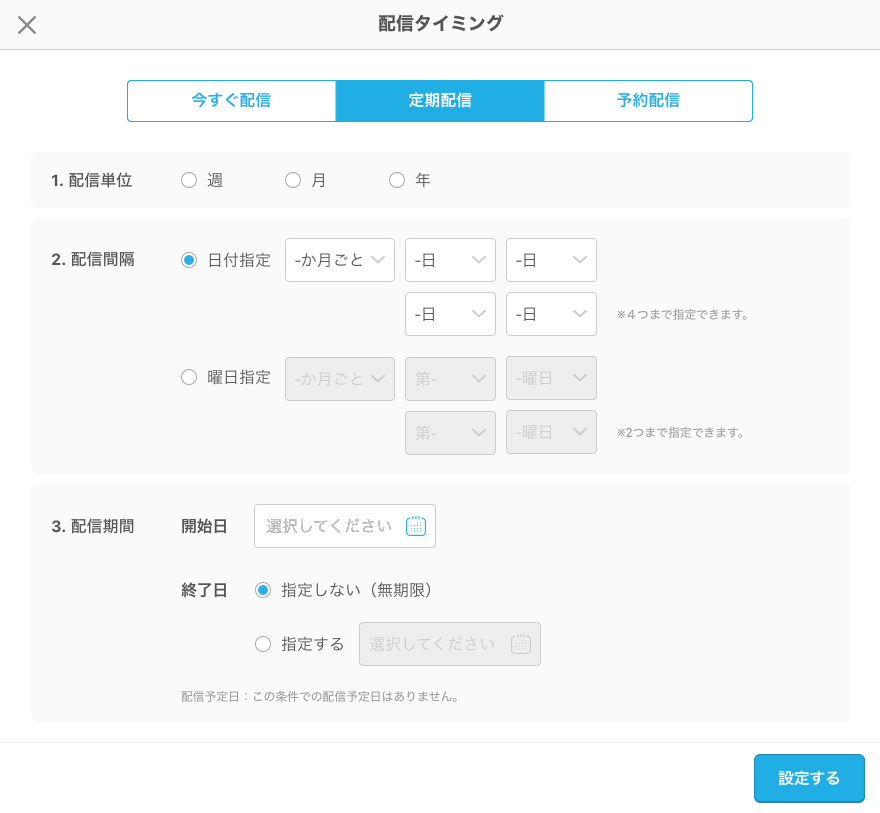Click the calendar icon in the 終了日 field
The image size is (880, 813).
pyautogui.click(x=521, y=644)
